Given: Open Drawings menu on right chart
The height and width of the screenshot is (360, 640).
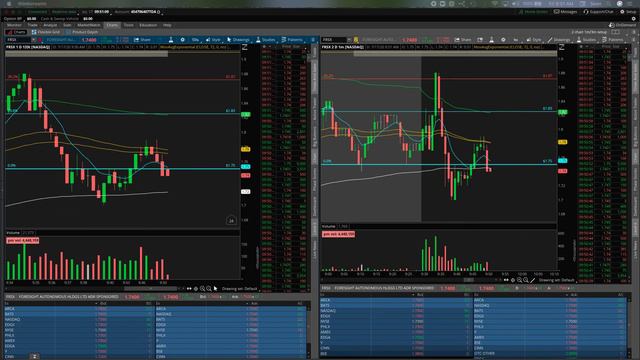Looking at the screenshot, I should 559,40.
